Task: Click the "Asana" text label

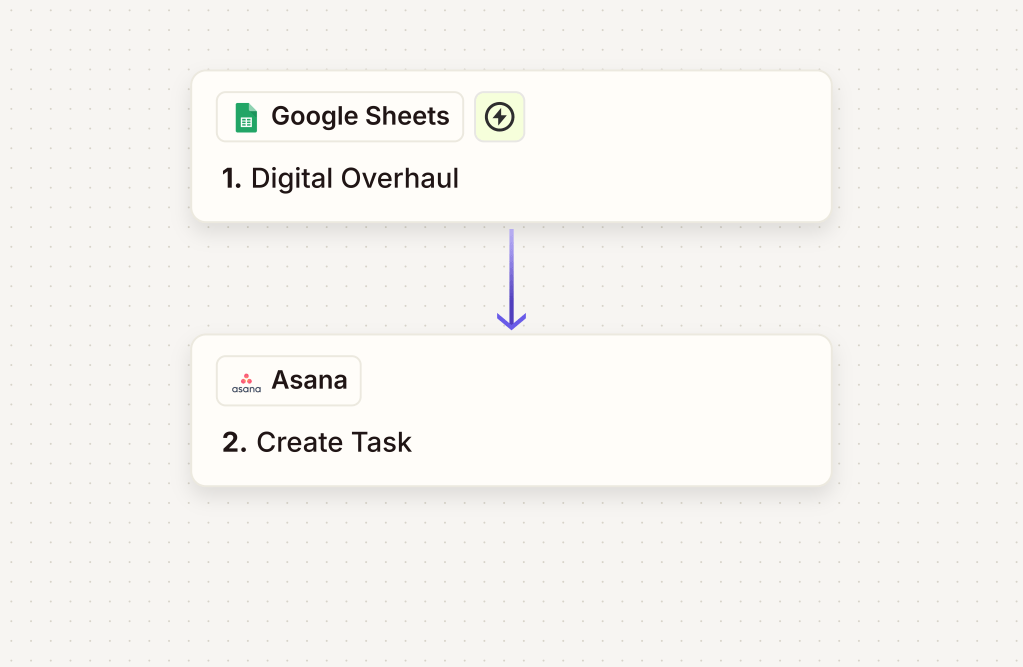Action: (x=309, y=381)
